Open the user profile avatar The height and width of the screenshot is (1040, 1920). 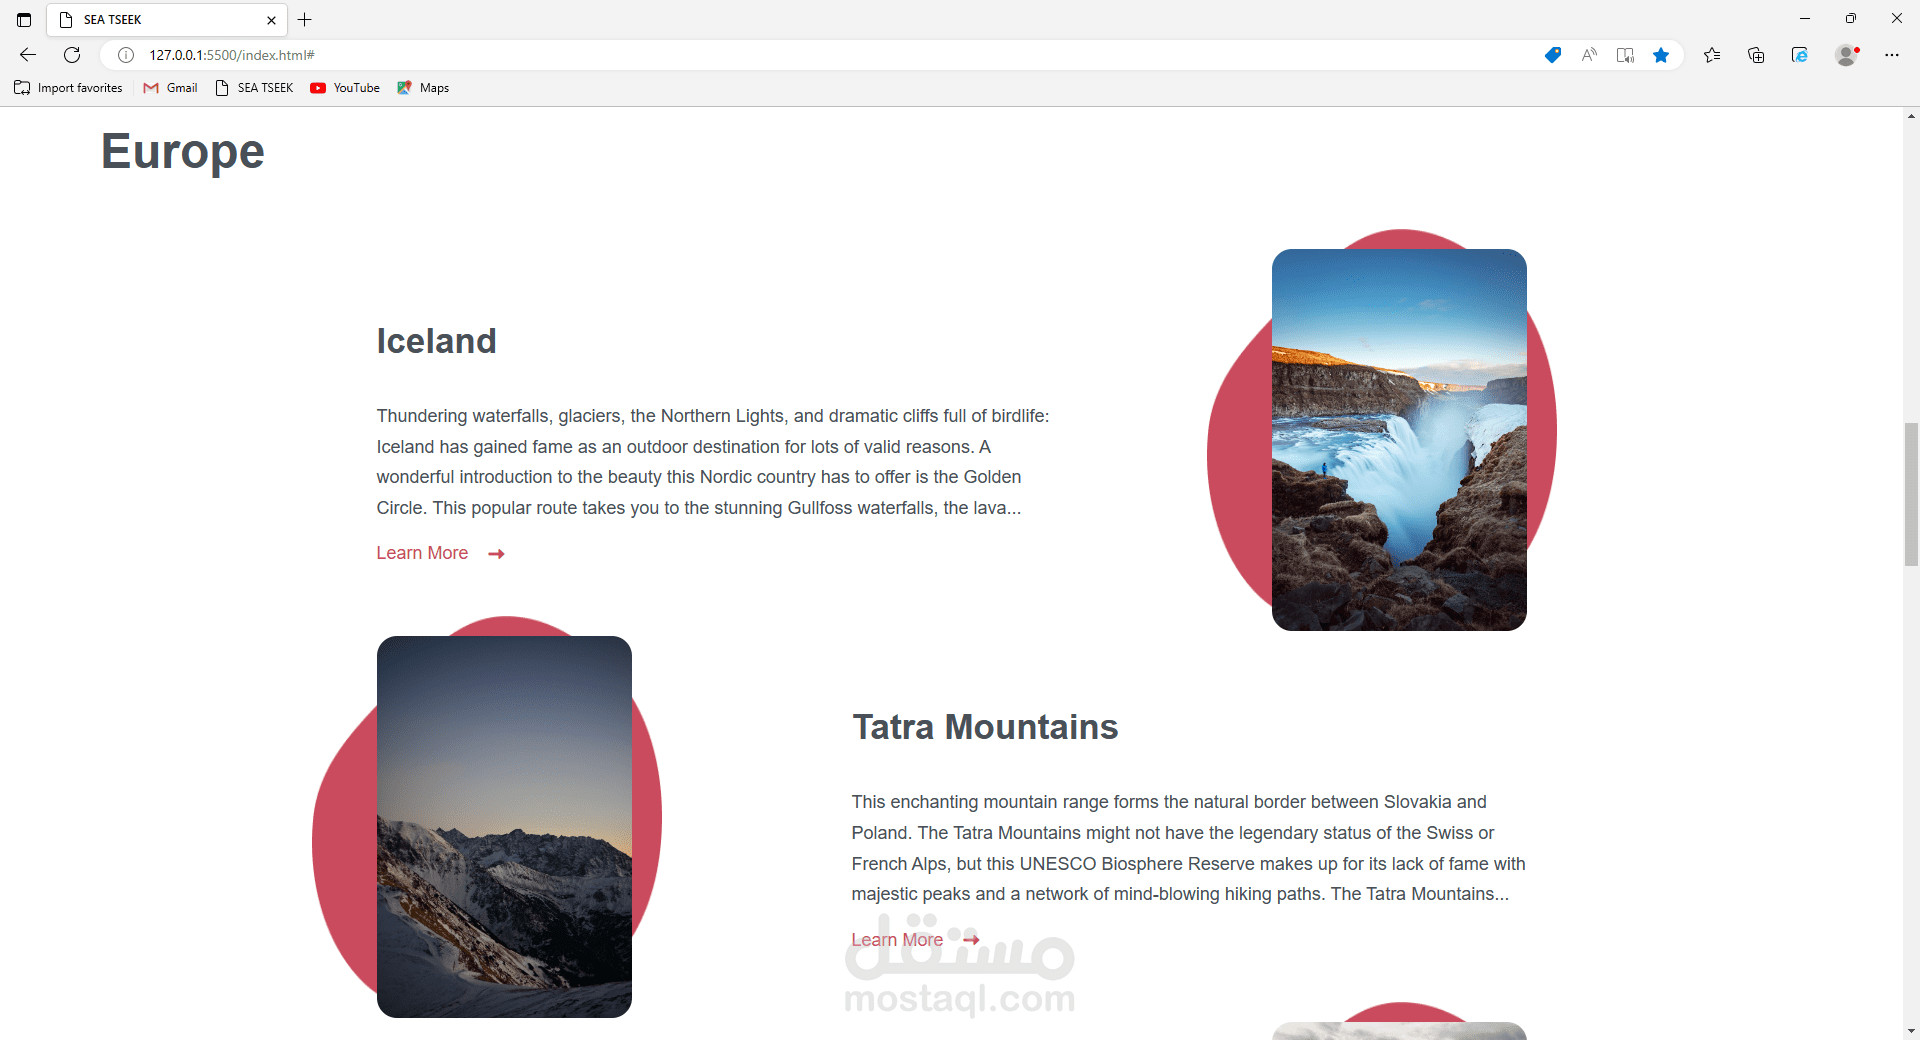(1847, 55)
